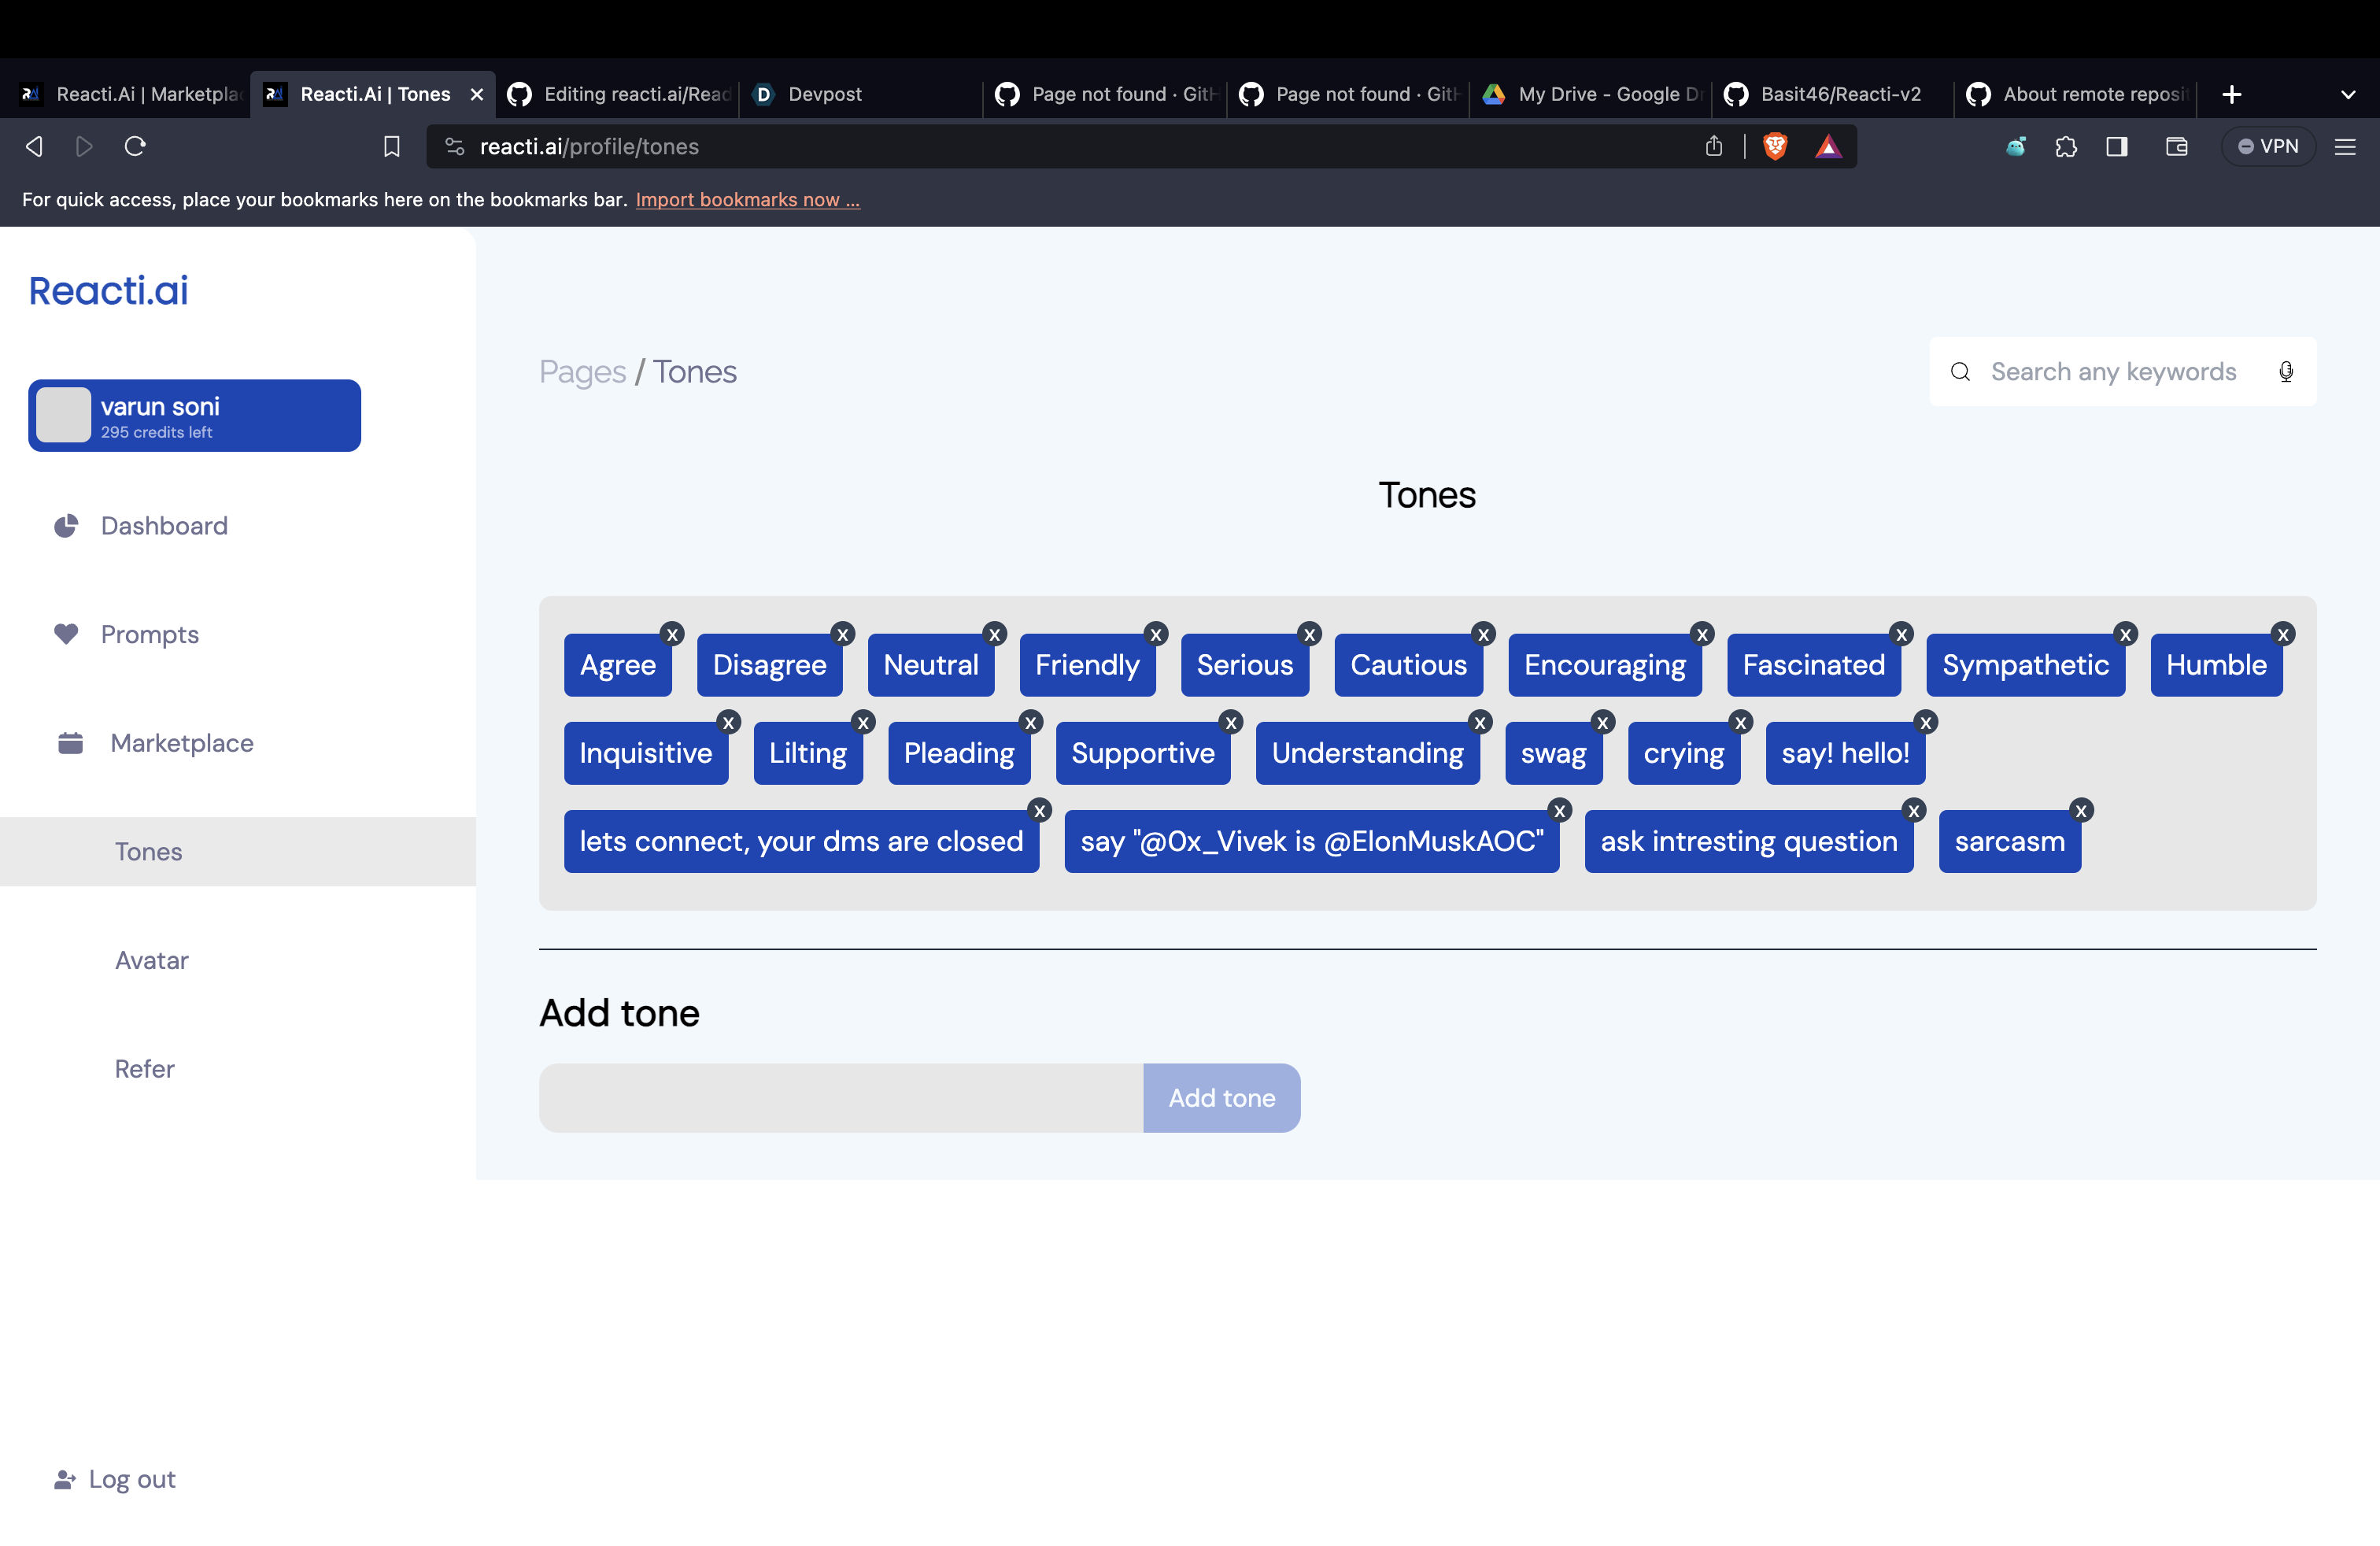Viewport: 2380px width, 1546px height.
Task: Remove the swag tone using X
Action: pos(1602,722)
